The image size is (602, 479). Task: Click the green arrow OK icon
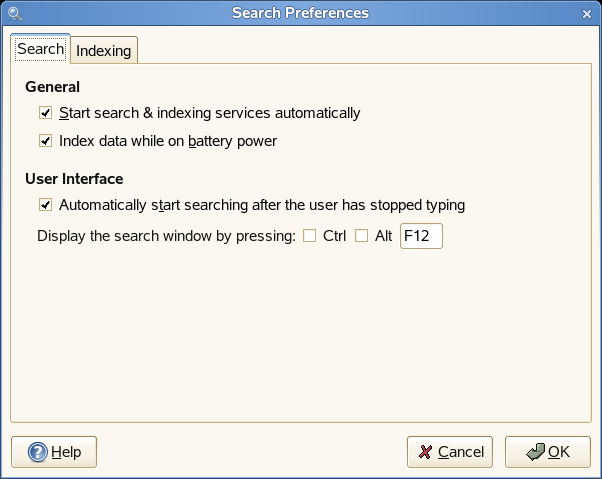(534, 452)
